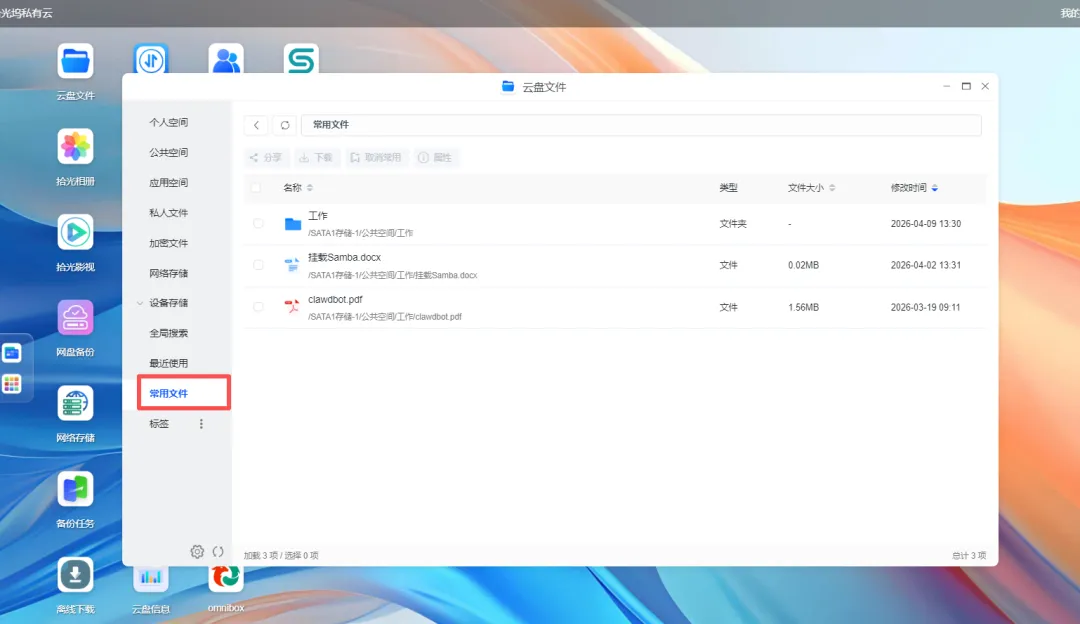The width and height of the screenshot is (1080, 624).
Task: Open 私人文件 in the sidebar
Action: tap(169, 213)
